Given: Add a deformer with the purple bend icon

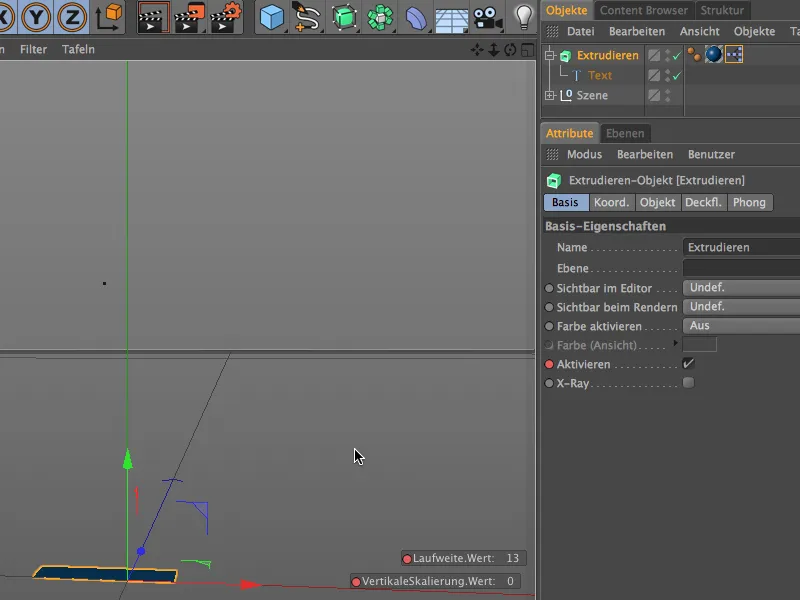Looking at the screenshot, I should [416, 18].
